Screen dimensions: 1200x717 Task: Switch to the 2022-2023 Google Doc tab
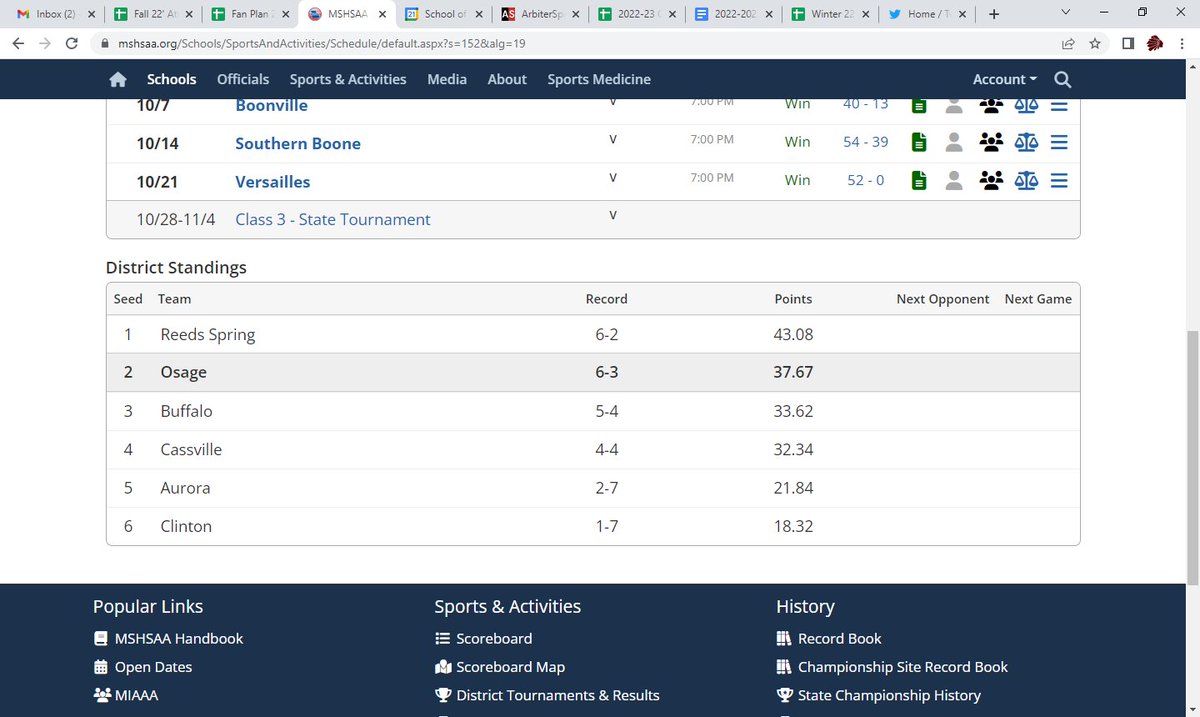[734, 15]
